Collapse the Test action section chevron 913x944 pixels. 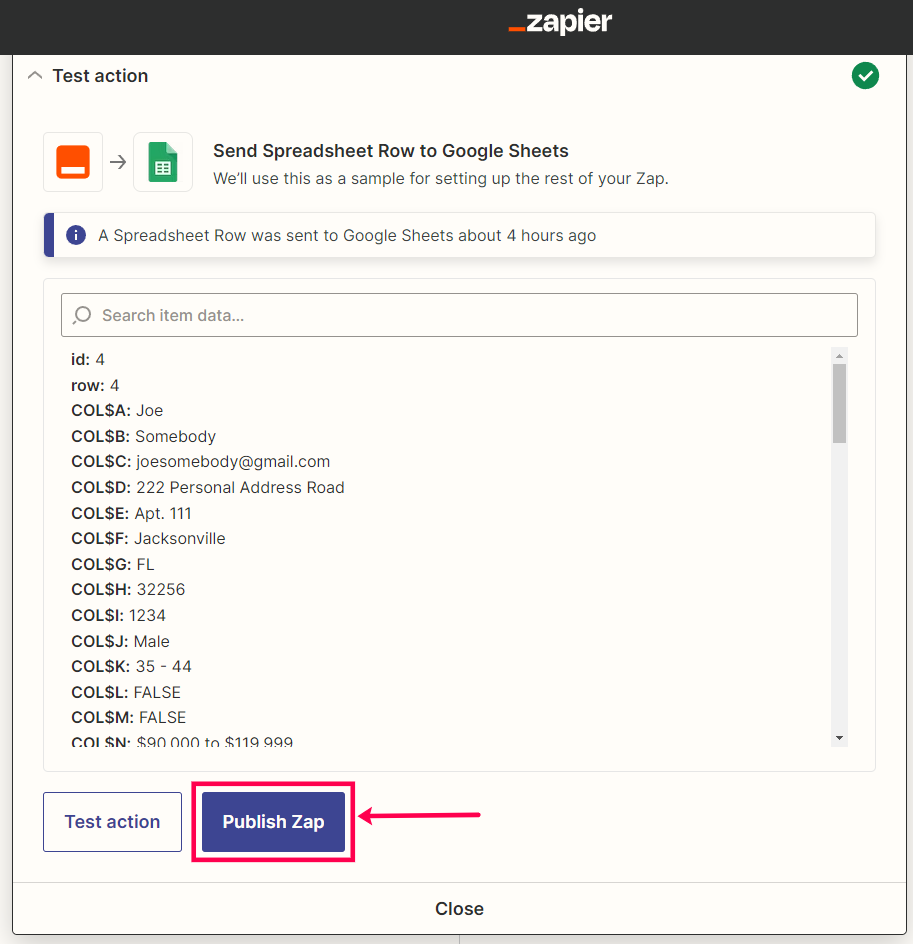35,76
